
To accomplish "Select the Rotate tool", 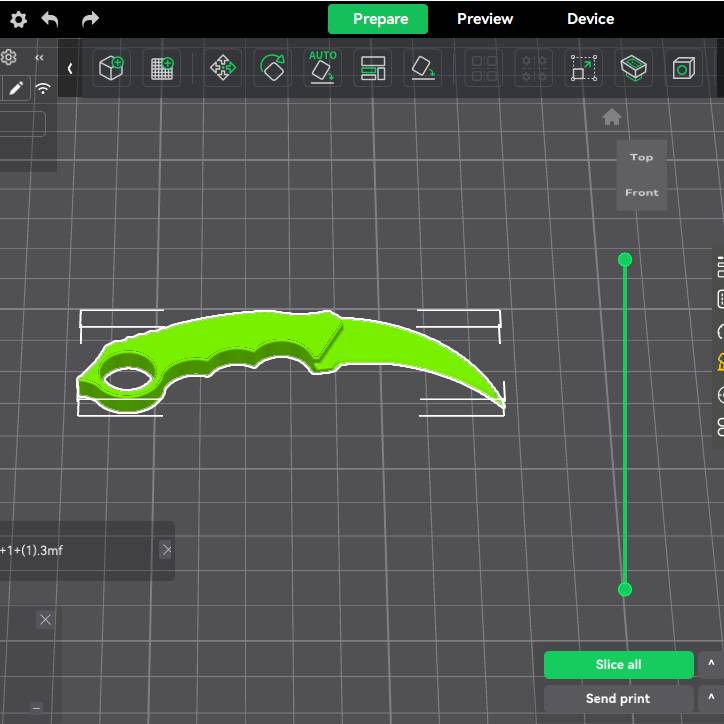I will 272,68.
